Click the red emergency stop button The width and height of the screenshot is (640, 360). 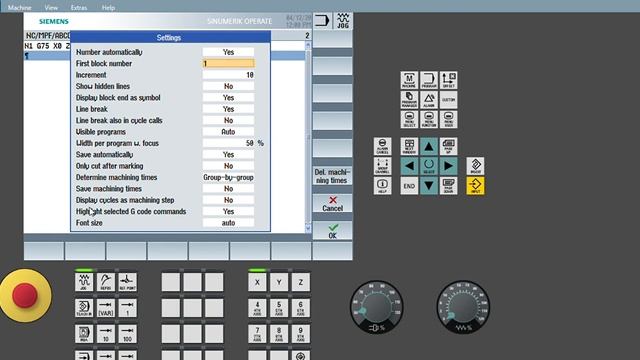click(x=25, y=295)
